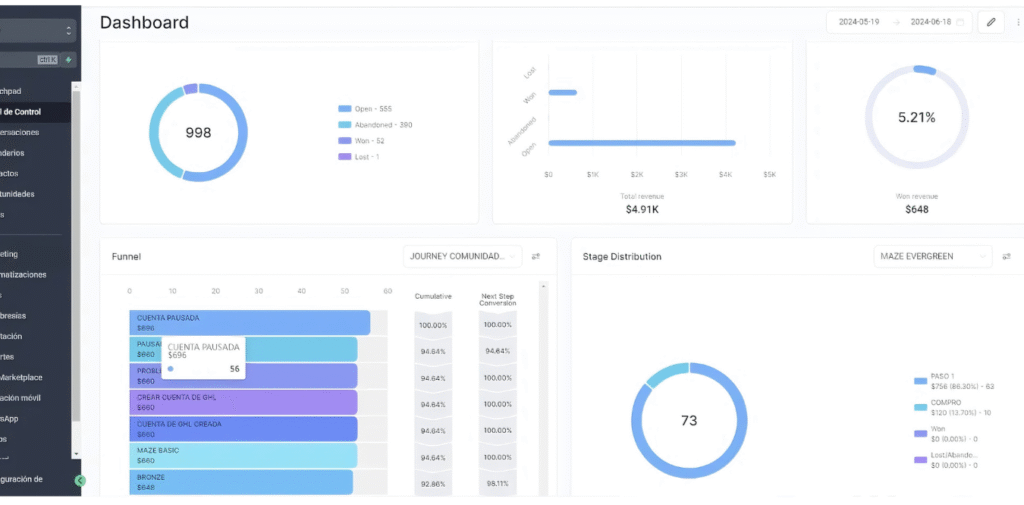Click the calendar icon in date range
Screen dimensions: 1024x505
960,22
